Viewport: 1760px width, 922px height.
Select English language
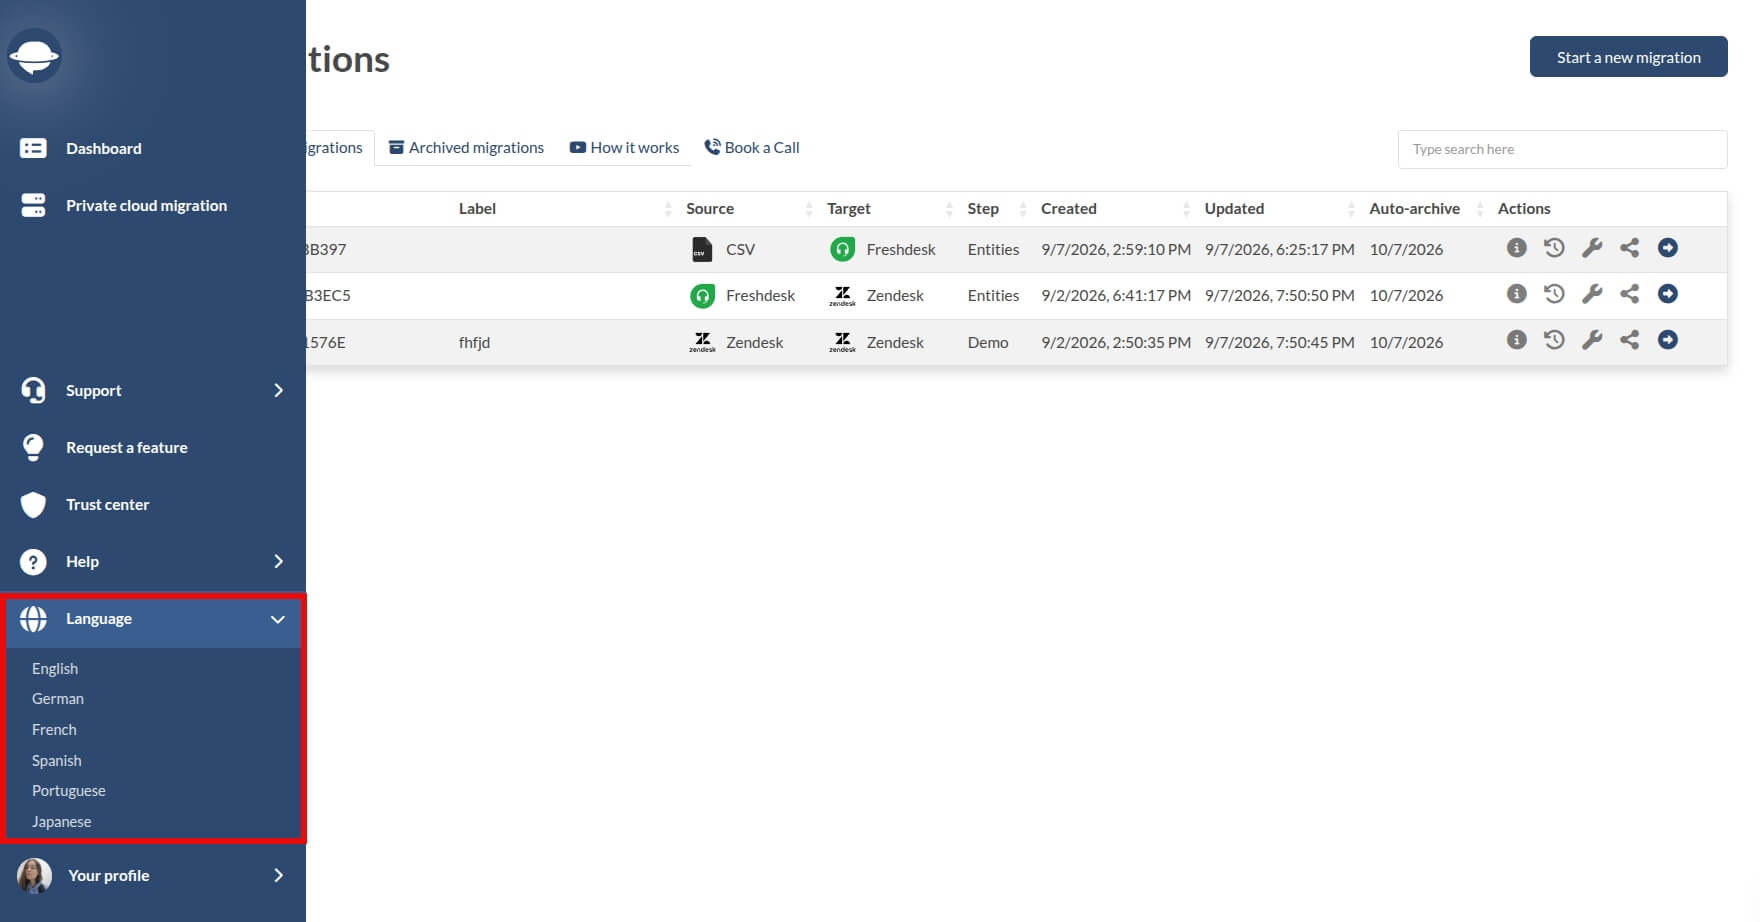click(x=55, y=668)
